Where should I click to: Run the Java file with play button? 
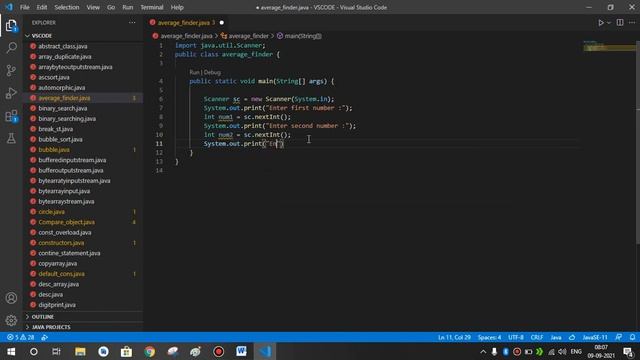pyautogui.click(x=601, y=23)
